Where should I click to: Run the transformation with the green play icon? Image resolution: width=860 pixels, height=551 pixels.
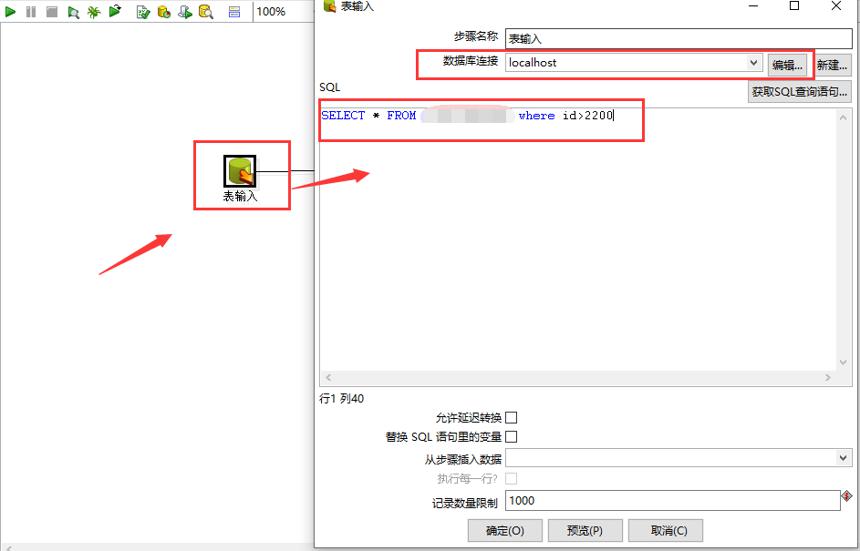tap(10, 12)
